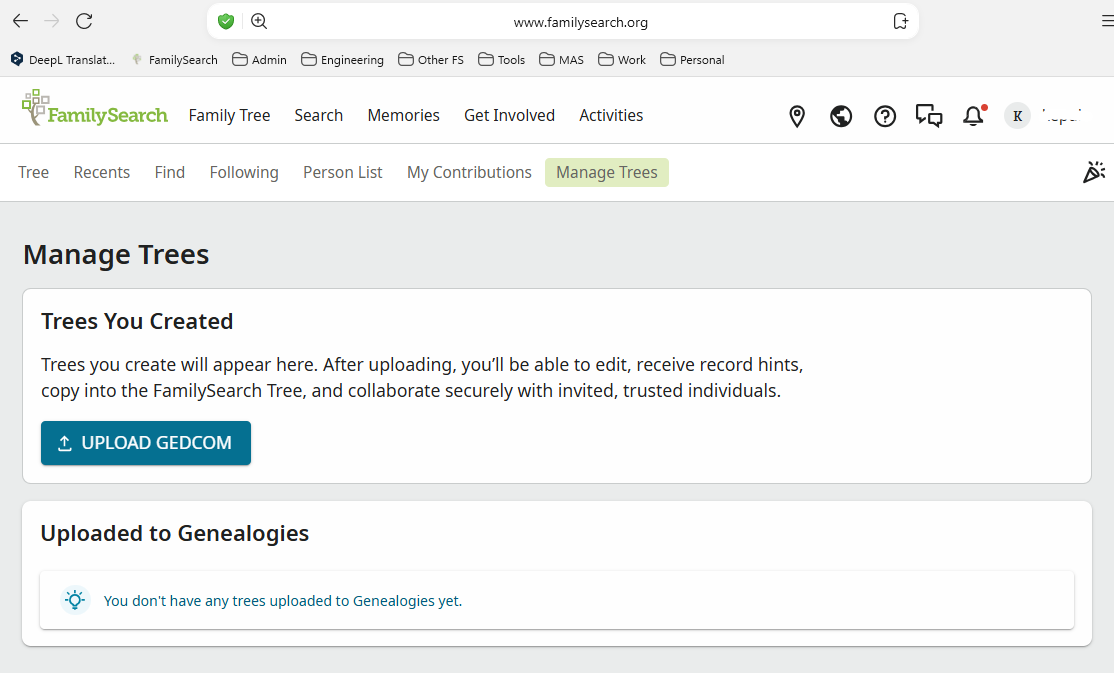
Task: Expand the Other FS bookmarks folder
Action: pos(431,60)
